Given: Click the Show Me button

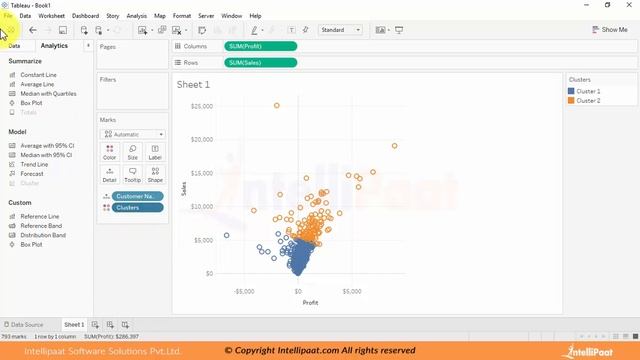Looking at the screenshot, I should tap(610, 30).
